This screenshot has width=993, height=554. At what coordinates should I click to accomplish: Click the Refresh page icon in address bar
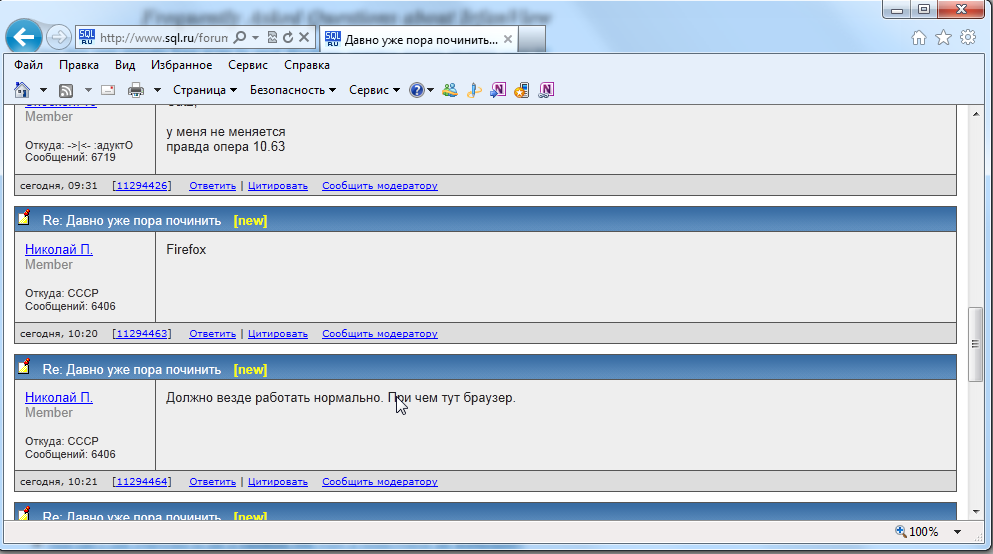point(288,38)
